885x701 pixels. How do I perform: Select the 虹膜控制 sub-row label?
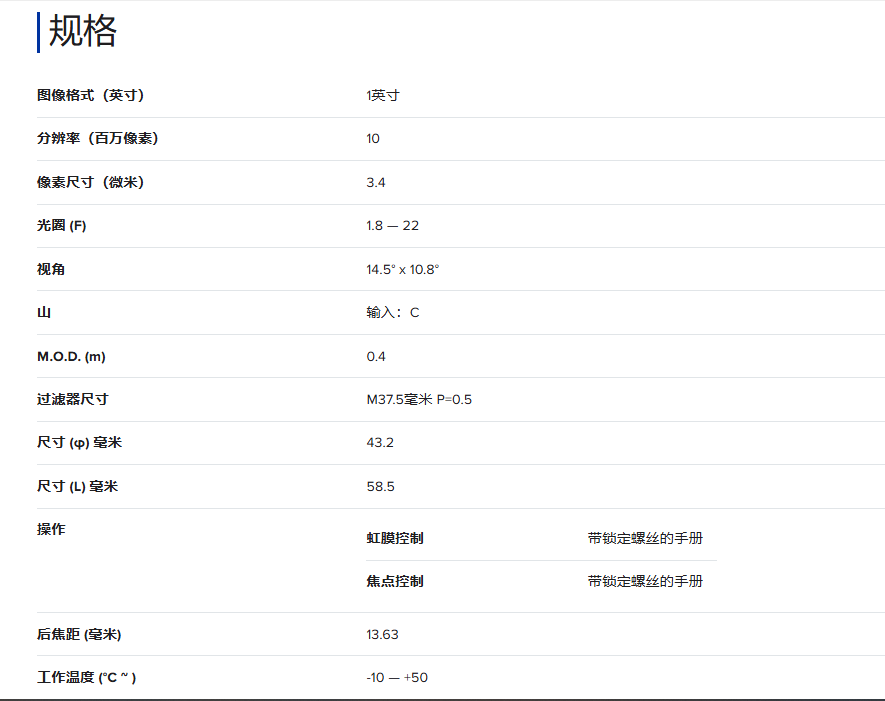click(395, 538)
